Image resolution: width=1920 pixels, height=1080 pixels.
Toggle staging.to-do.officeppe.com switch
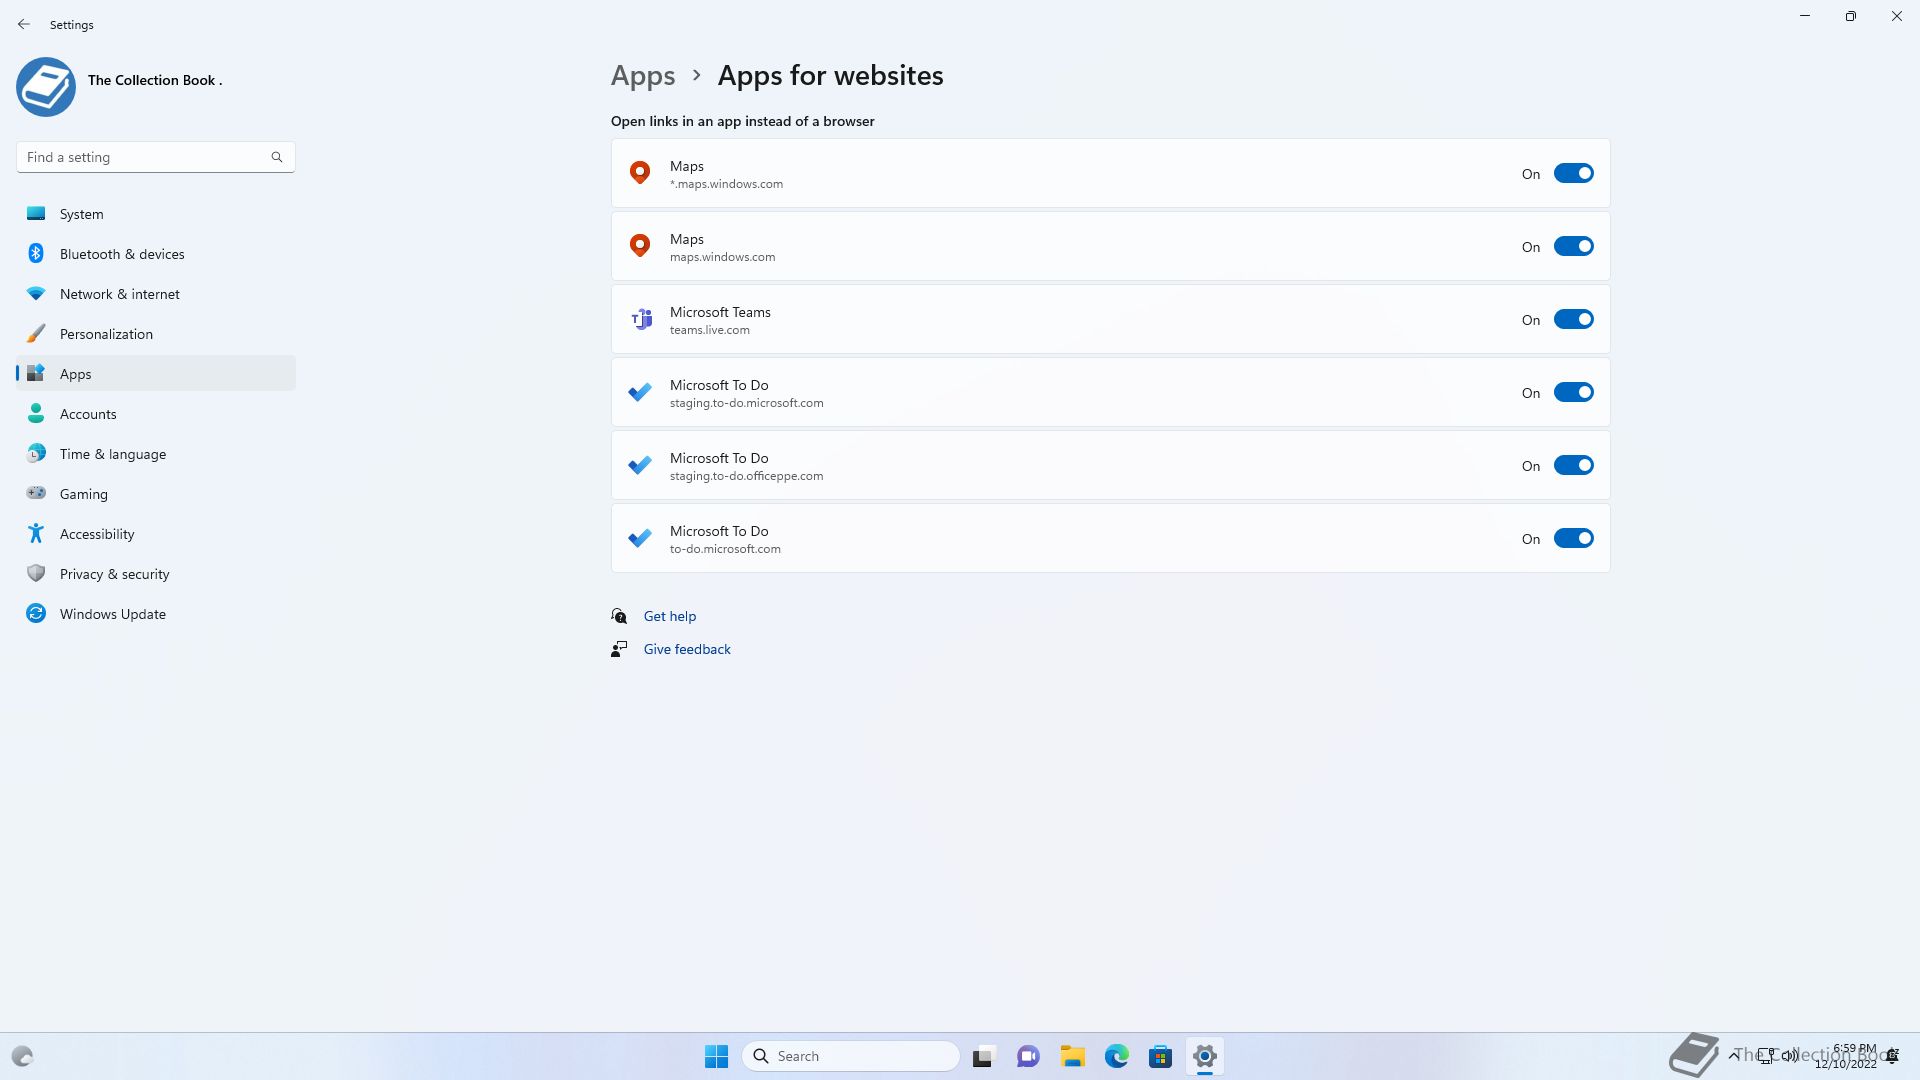pyautogui.click(x=1573, y=465)
